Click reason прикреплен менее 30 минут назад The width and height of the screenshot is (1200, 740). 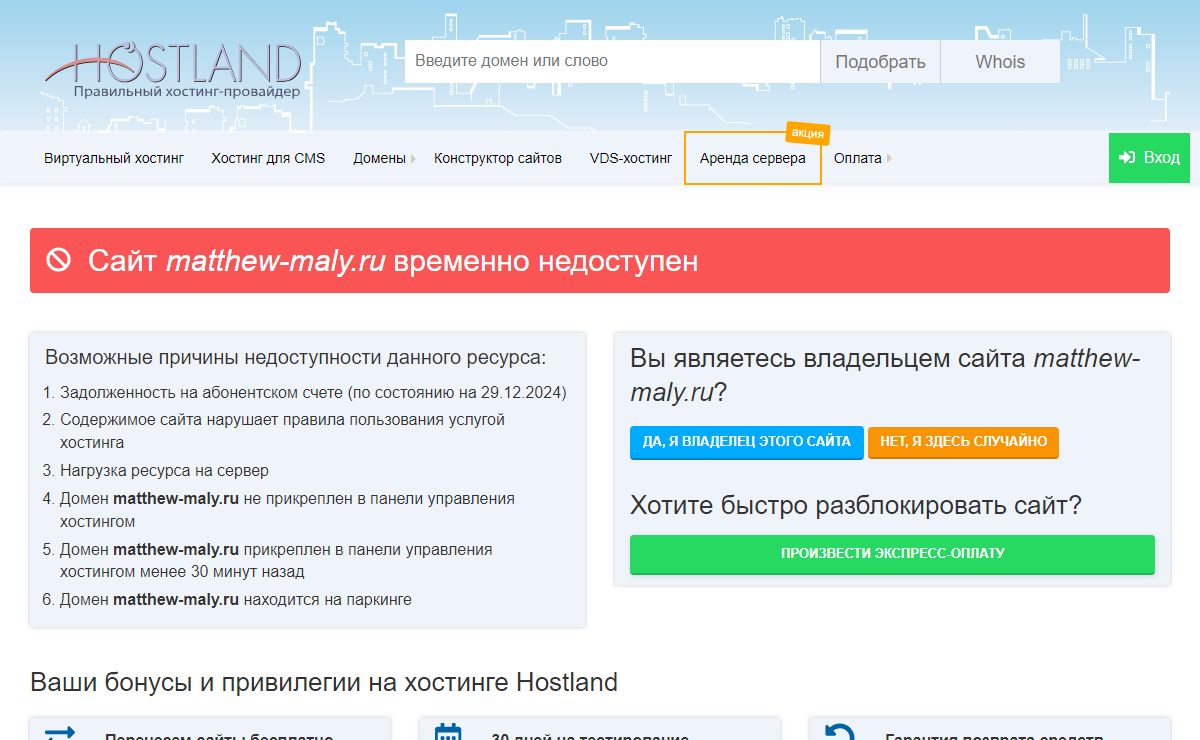[276, 561]
